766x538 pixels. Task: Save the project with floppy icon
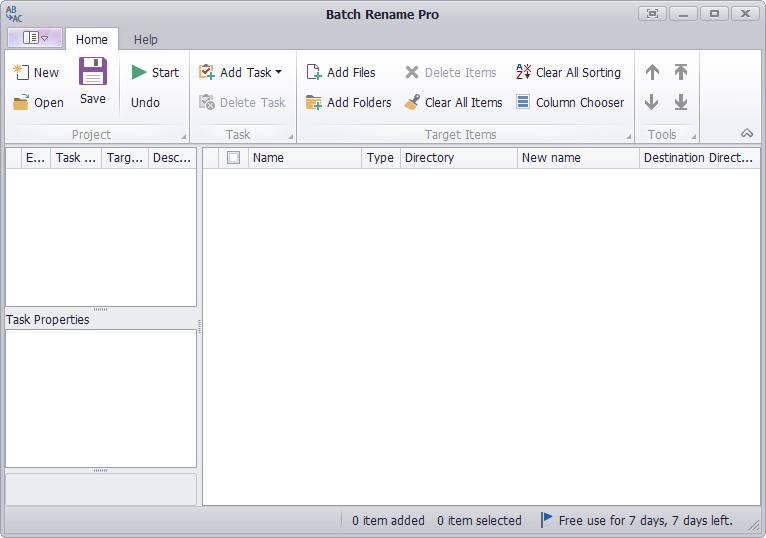pos(93,81)
